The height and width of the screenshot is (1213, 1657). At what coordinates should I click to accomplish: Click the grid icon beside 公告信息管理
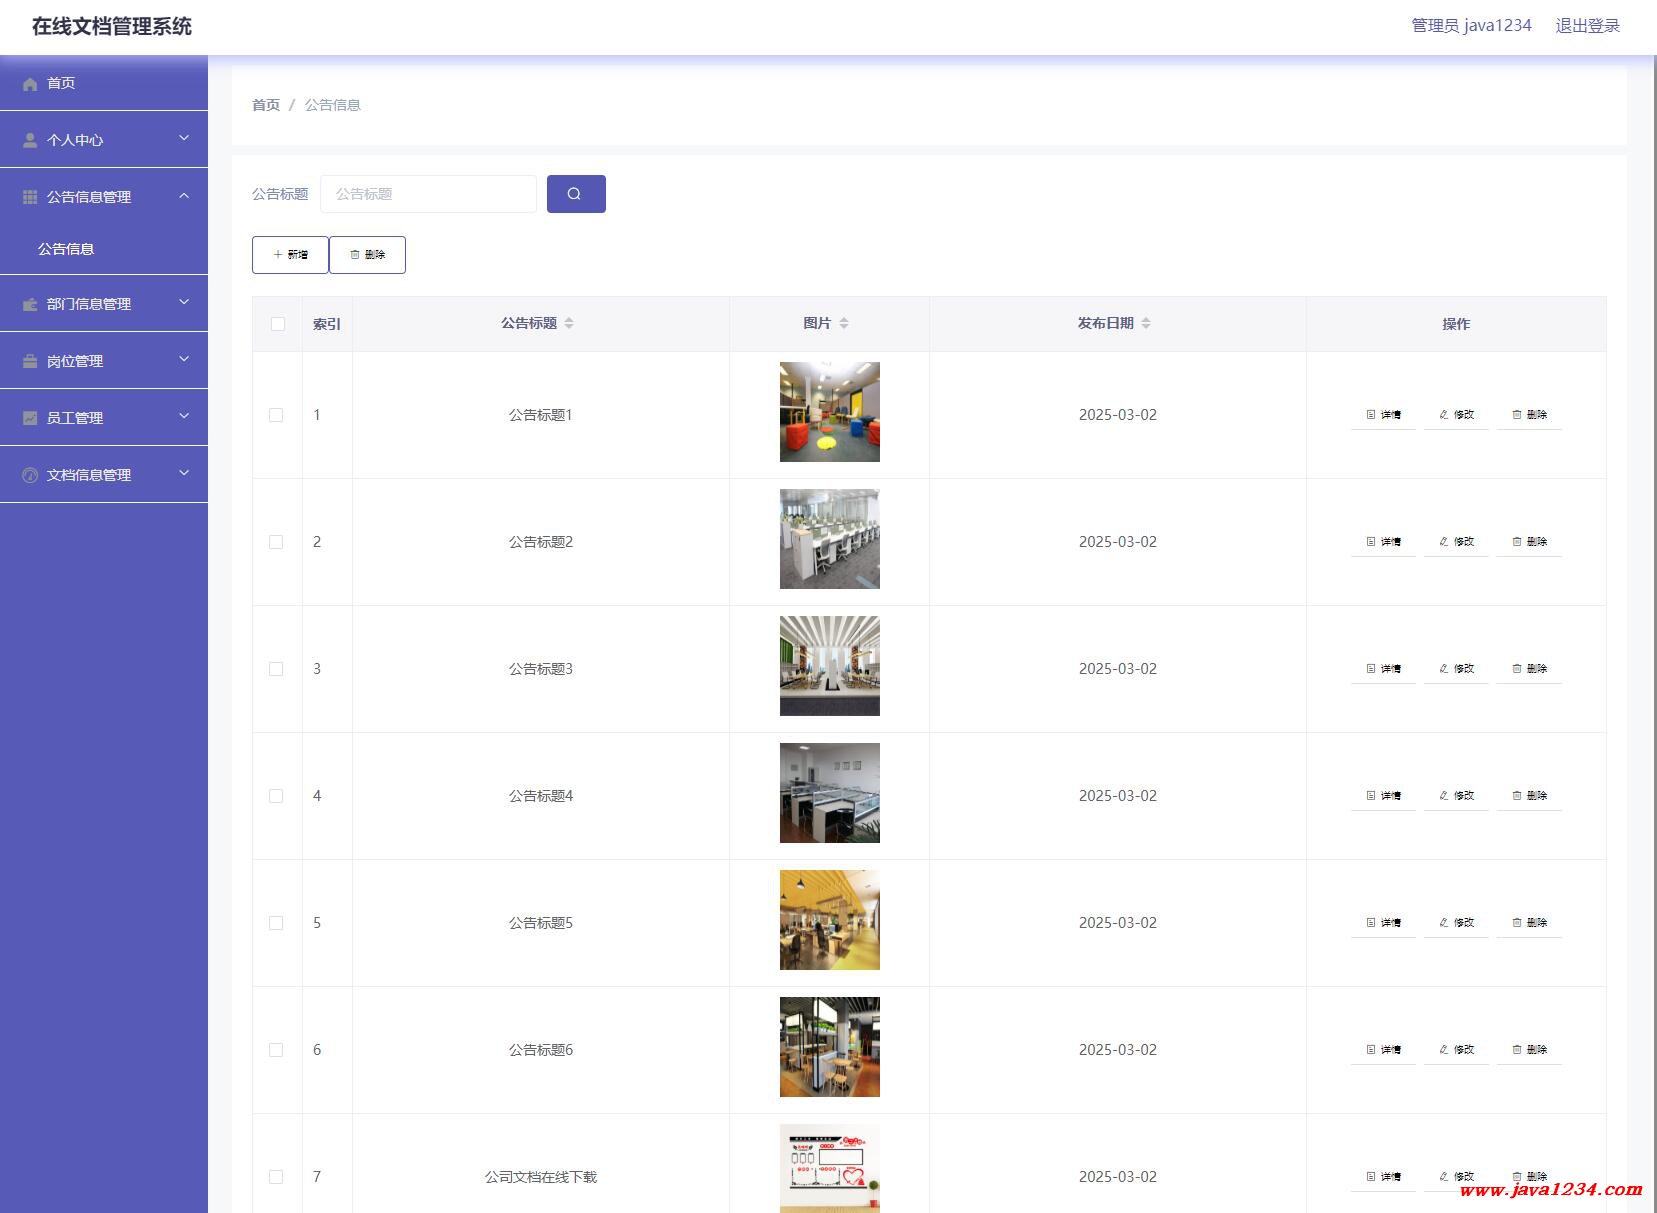click(30, 198)
